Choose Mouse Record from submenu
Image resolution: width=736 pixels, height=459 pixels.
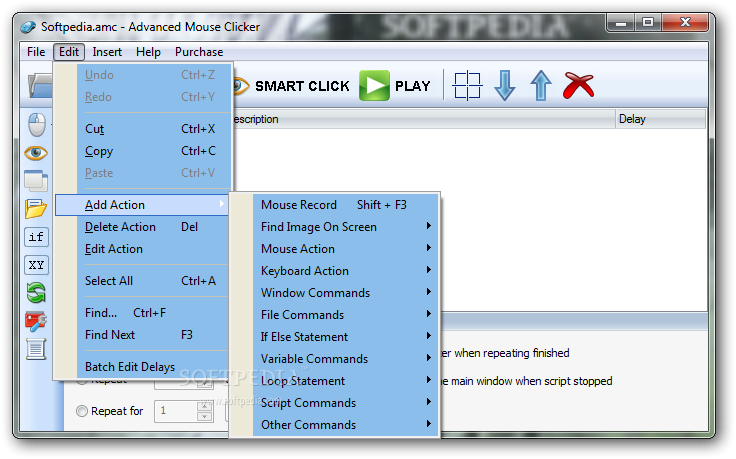[345, 205]
